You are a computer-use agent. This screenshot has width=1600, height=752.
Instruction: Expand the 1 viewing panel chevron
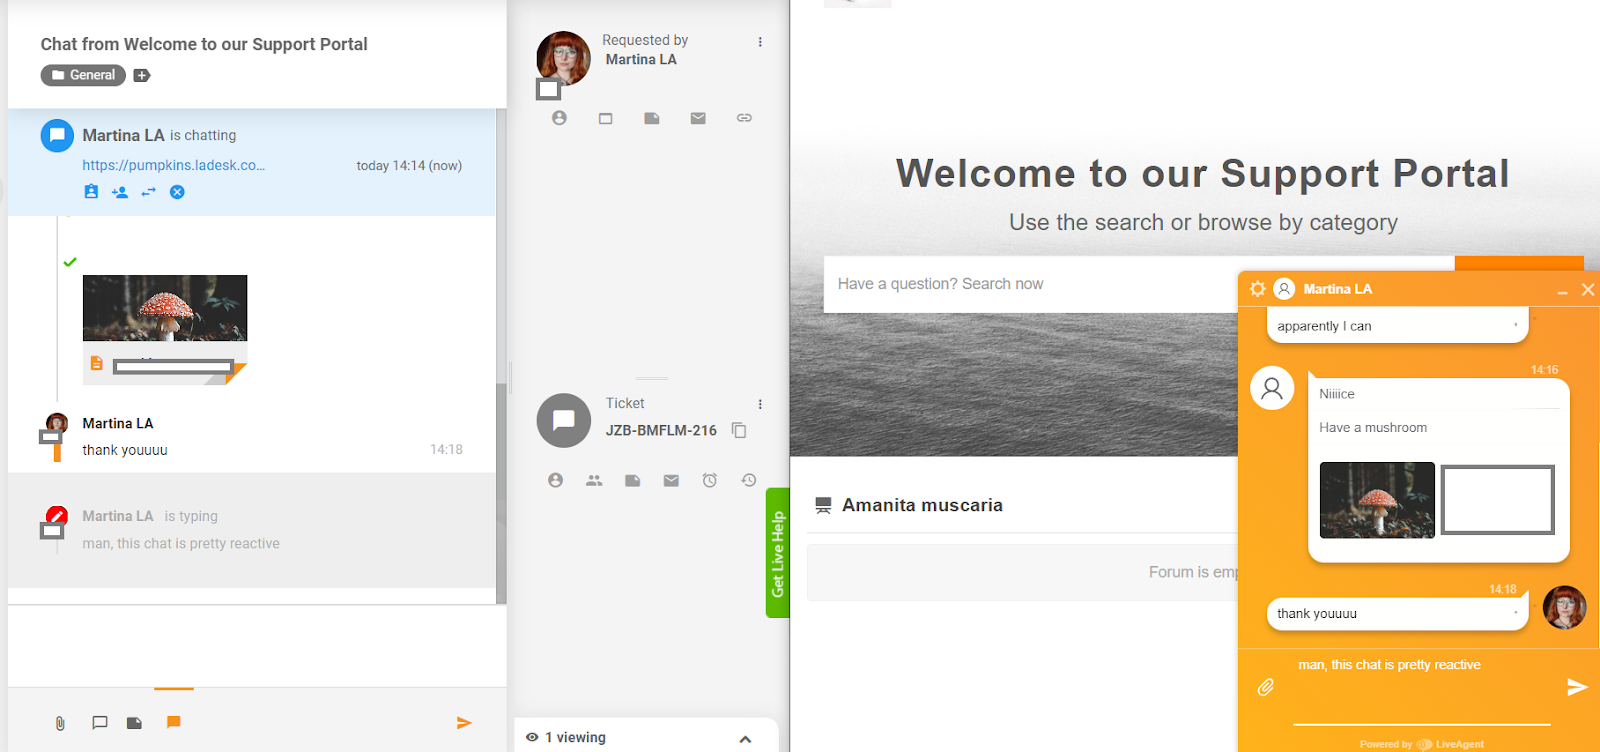pyautogui.click(x=745, y=739)
